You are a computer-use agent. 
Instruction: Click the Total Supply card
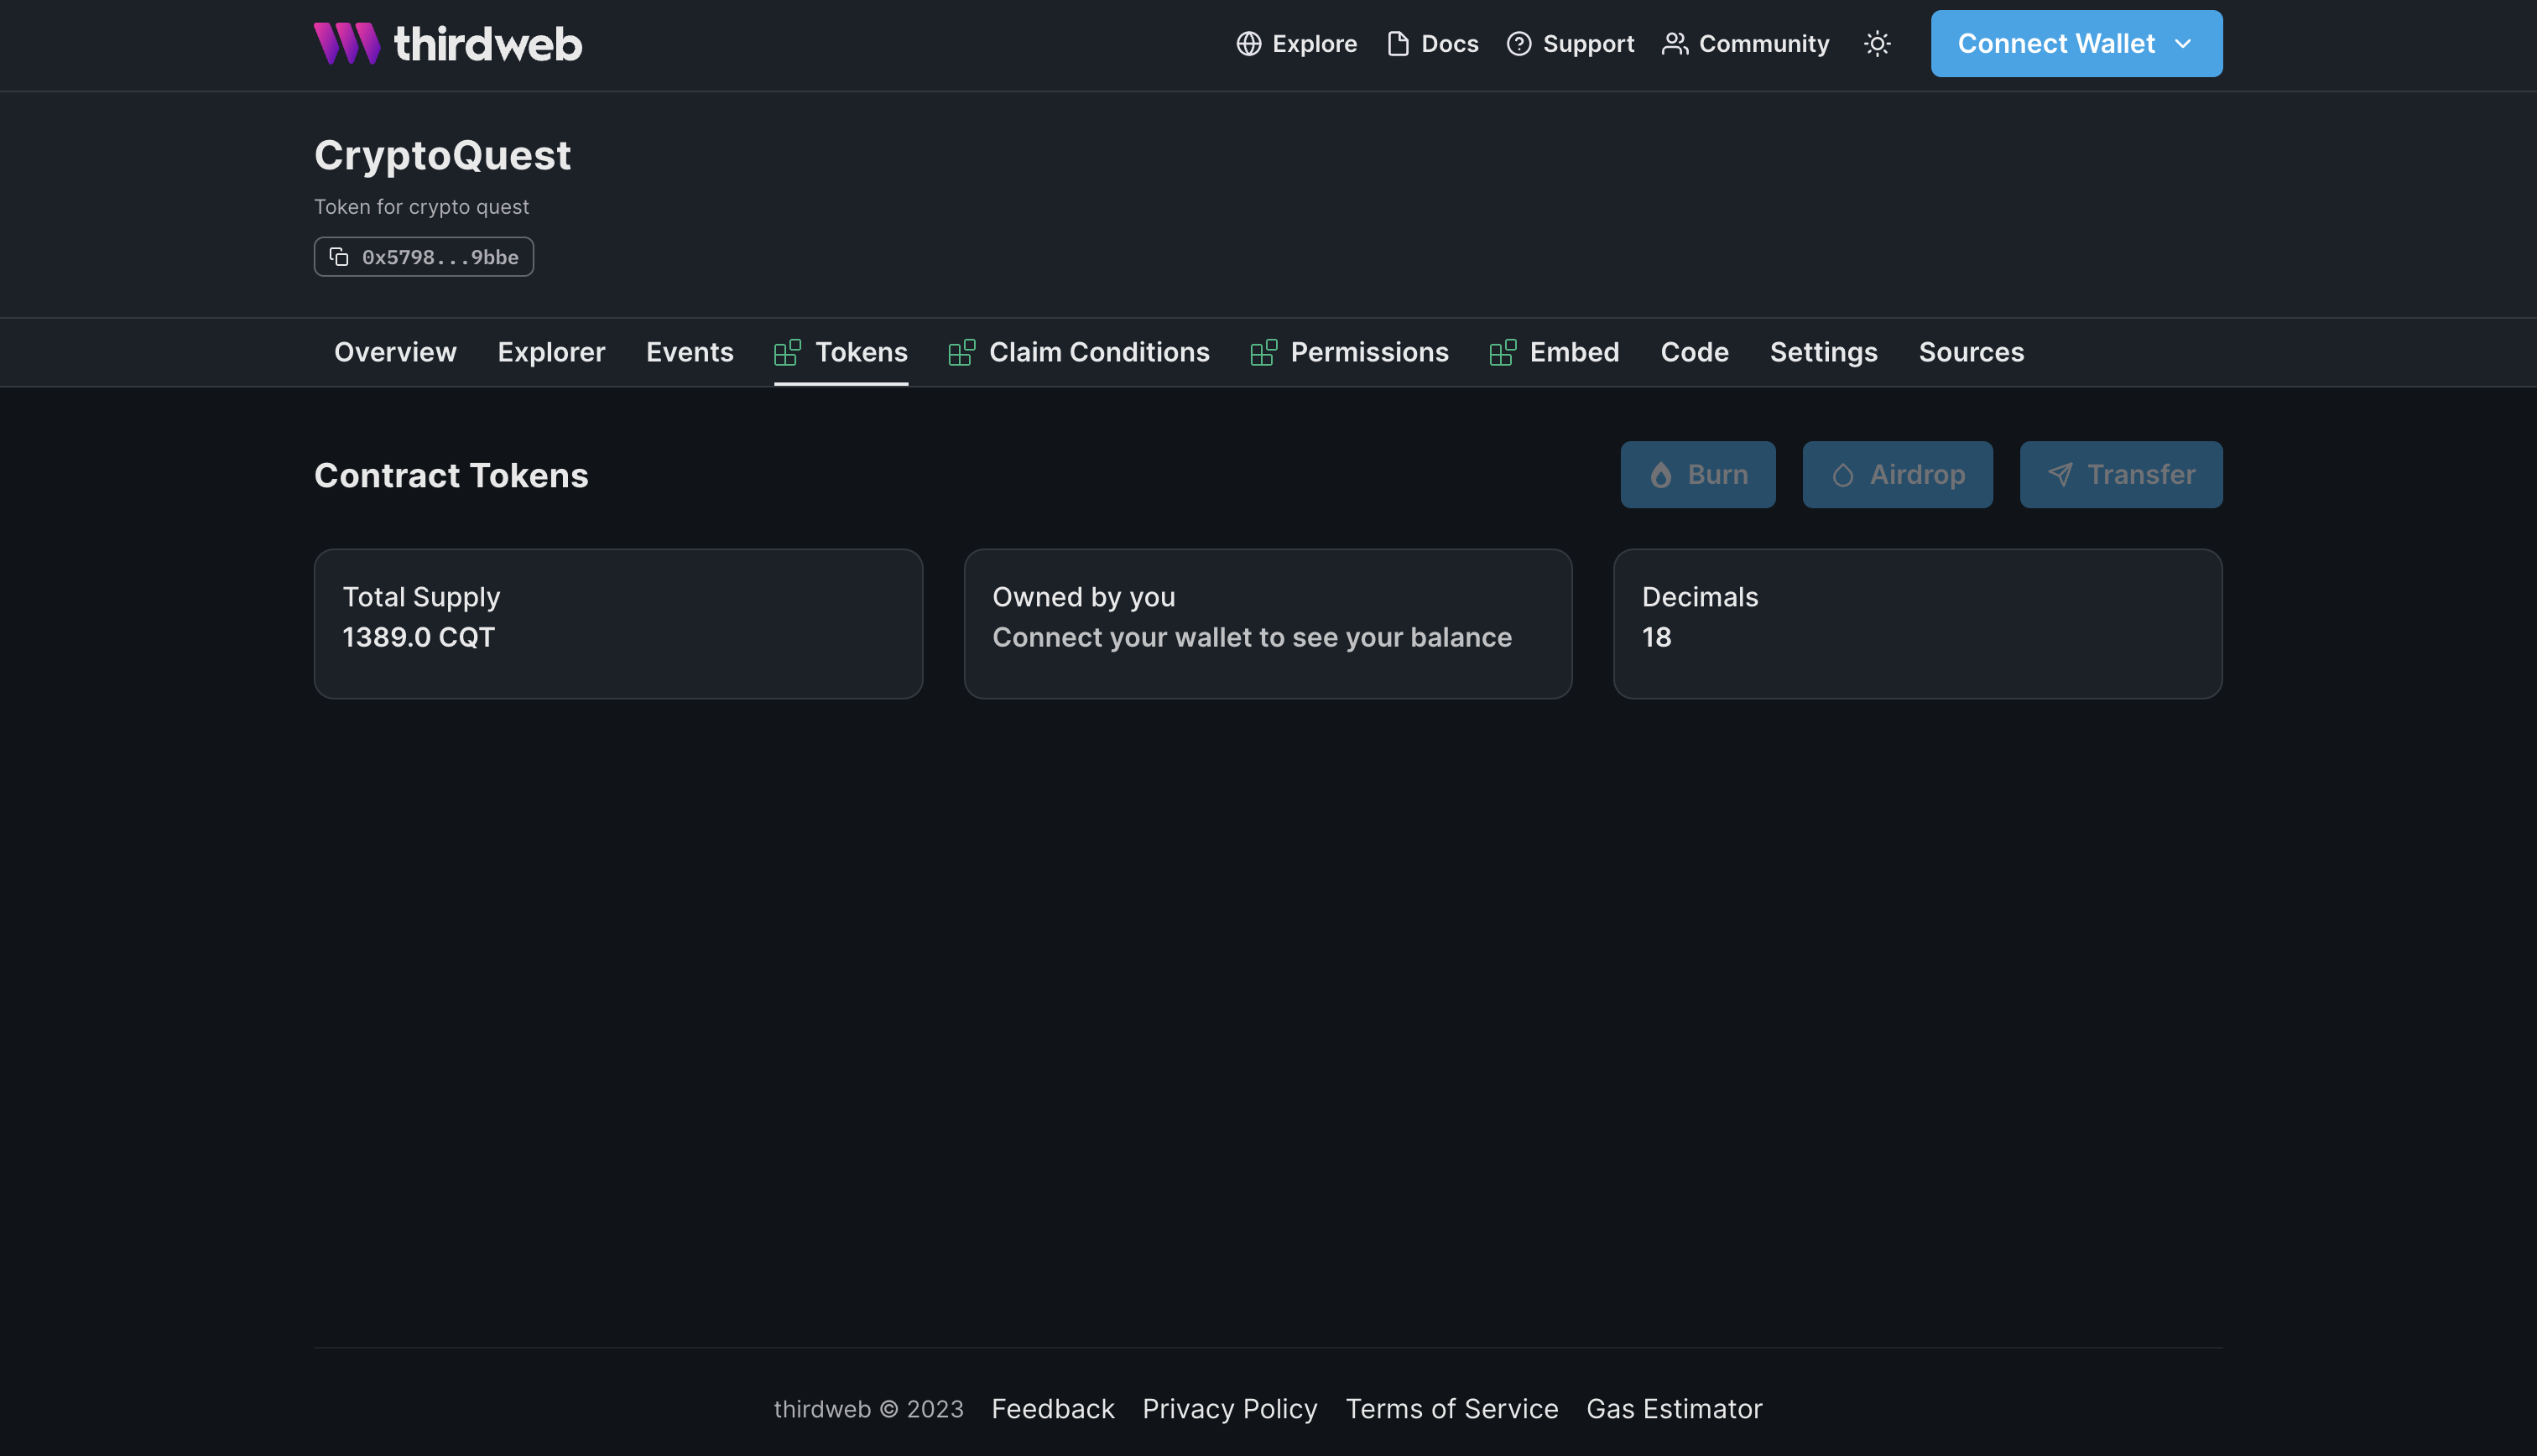coord(618,623)
